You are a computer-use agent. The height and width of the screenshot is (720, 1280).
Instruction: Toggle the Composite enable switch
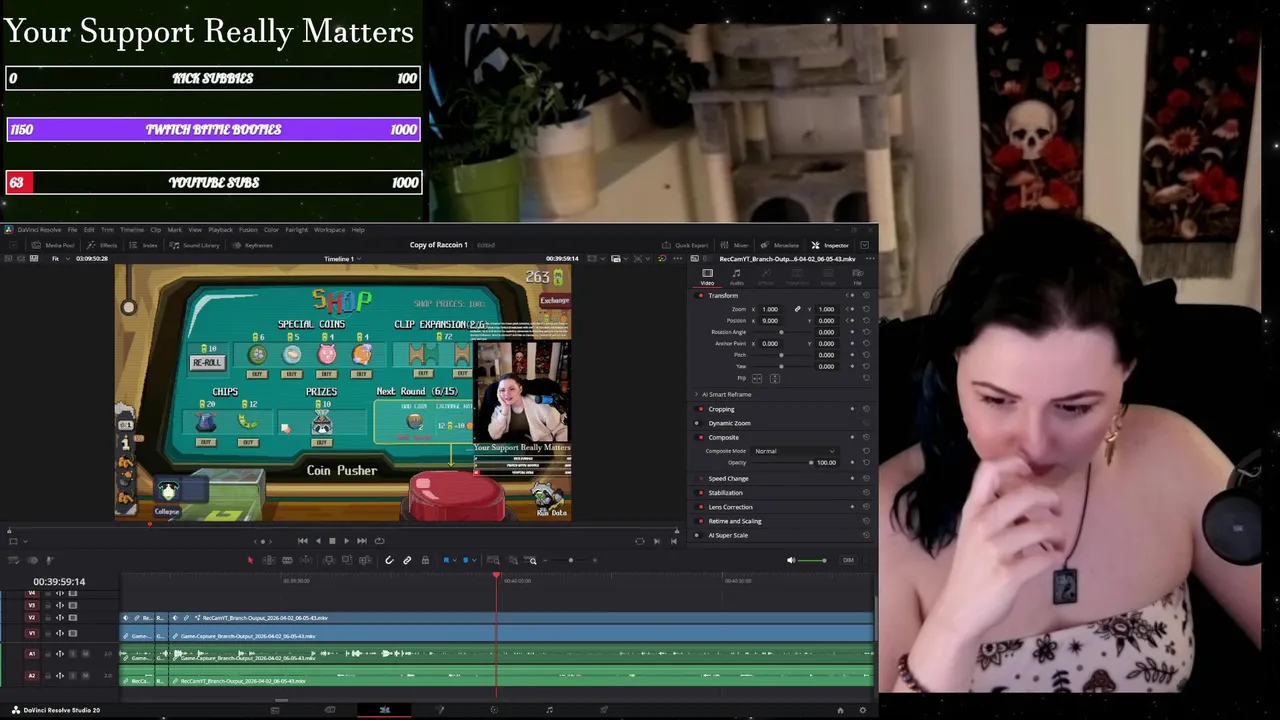[x=699, y=437]
